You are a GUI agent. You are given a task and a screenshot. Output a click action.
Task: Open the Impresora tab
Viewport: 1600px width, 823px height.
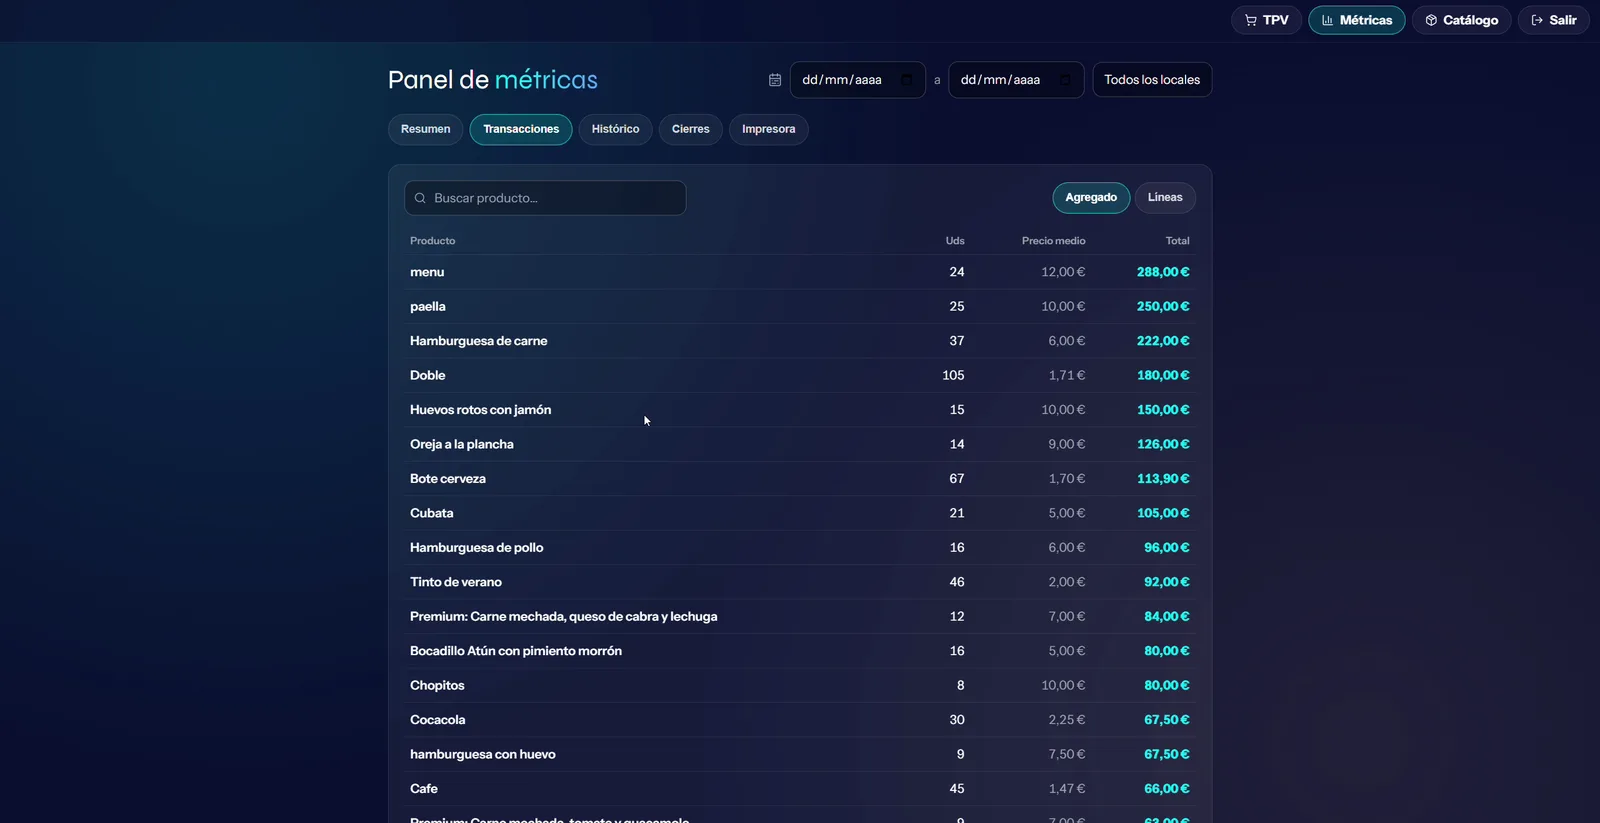pyautogui.click(x=768, y=129)
